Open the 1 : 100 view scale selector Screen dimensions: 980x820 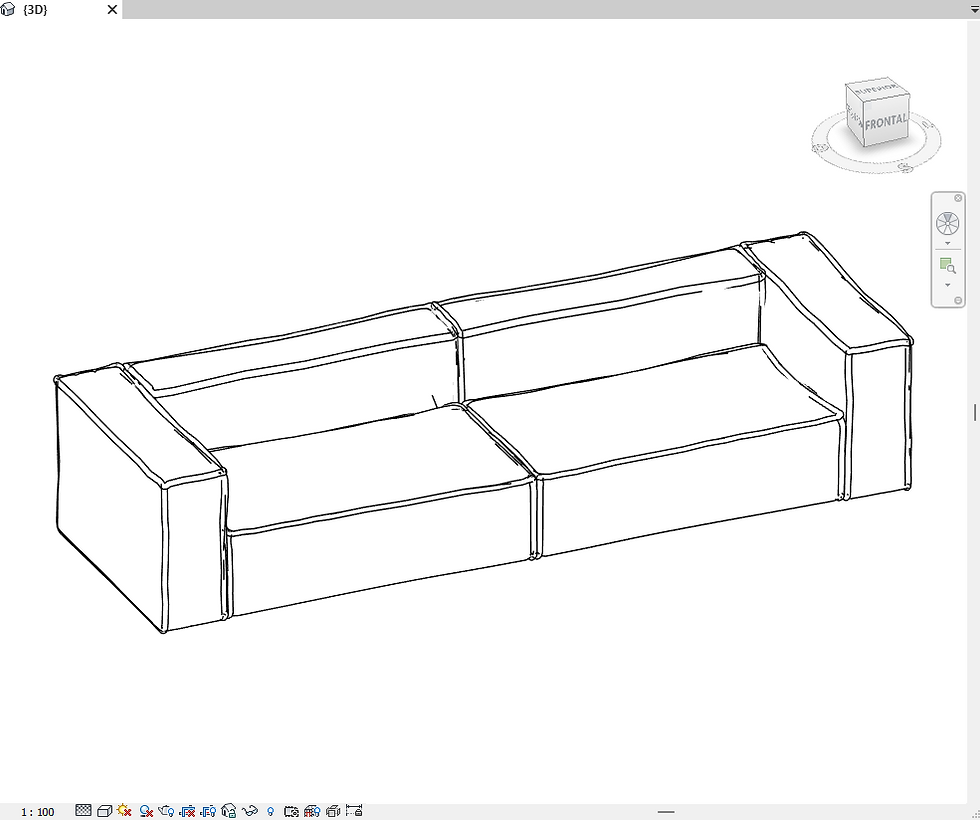point(38,812)
